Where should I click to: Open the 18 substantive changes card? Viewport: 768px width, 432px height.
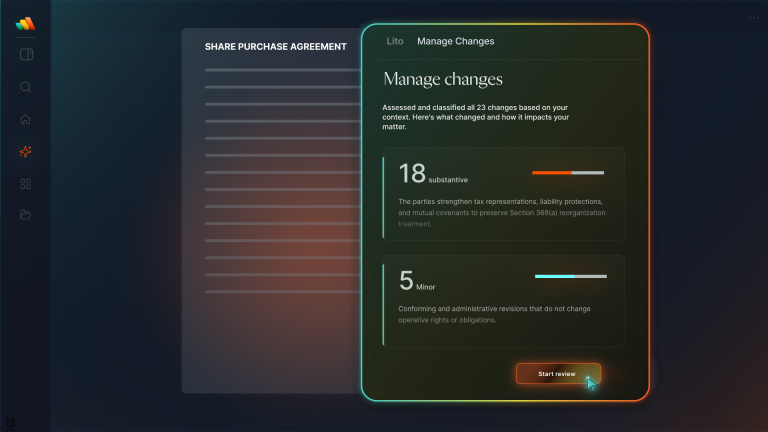click(x=504, y=194)
